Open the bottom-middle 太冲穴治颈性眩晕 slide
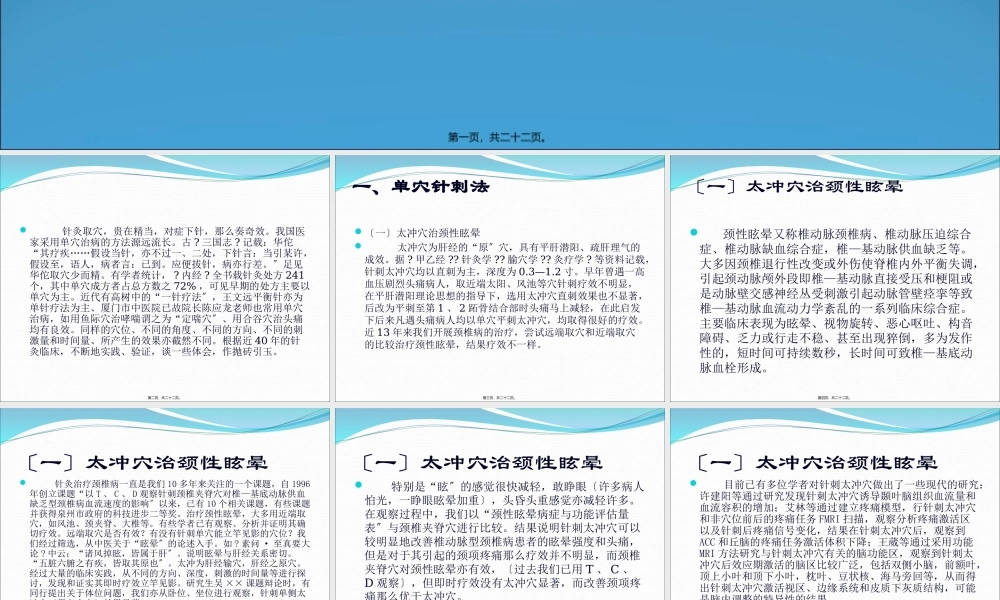 point(498,500)
